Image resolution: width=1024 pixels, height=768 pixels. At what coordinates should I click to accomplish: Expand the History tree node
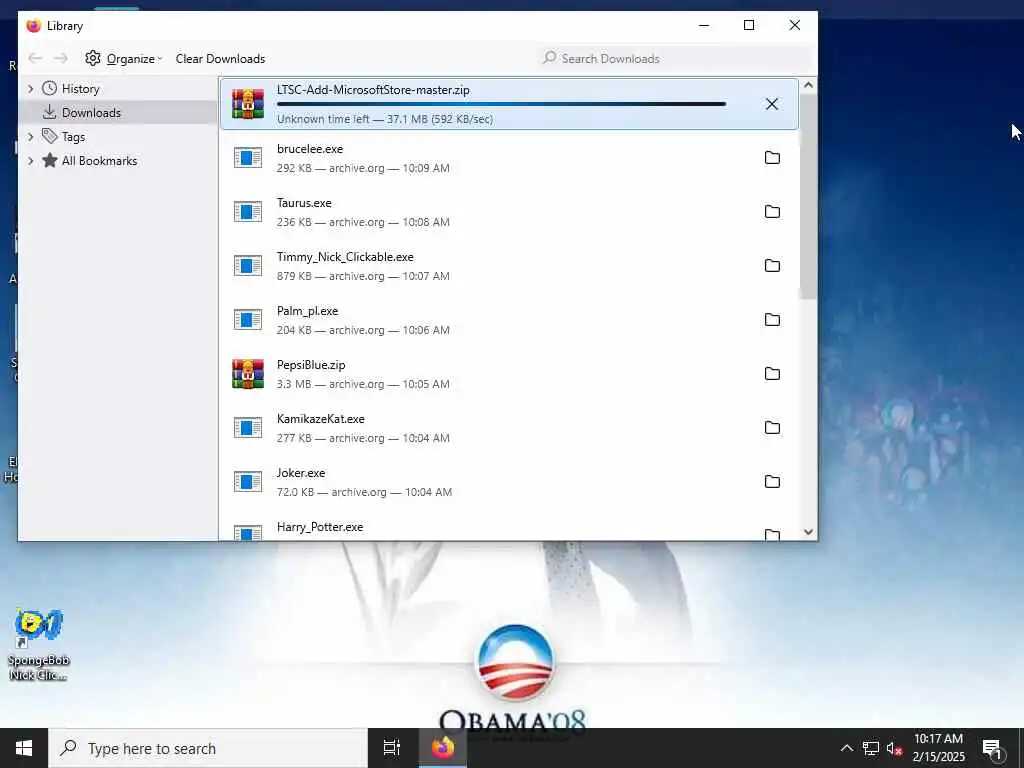[30, 89]
